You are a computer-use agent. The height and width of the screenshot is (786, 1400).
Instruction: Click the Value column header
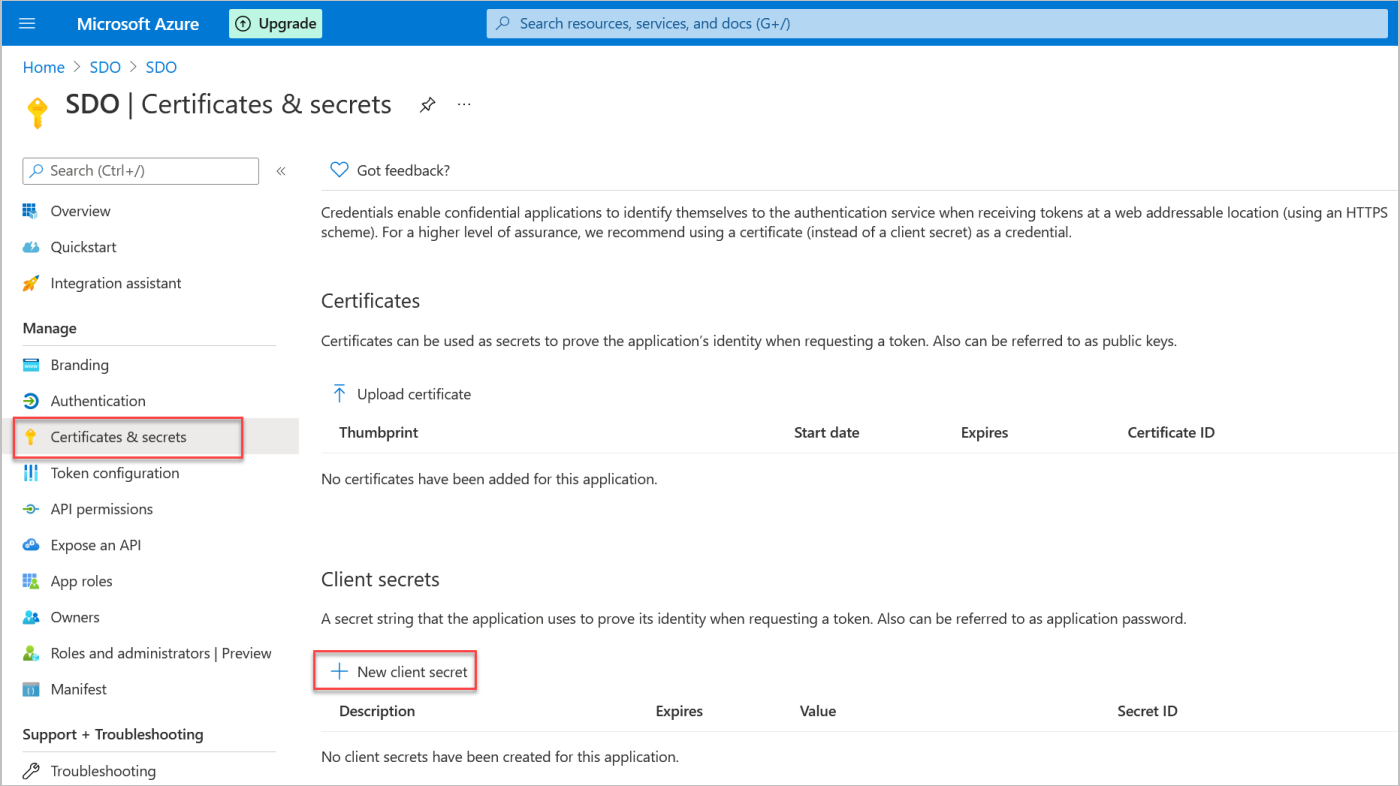[x=818, y=711]
